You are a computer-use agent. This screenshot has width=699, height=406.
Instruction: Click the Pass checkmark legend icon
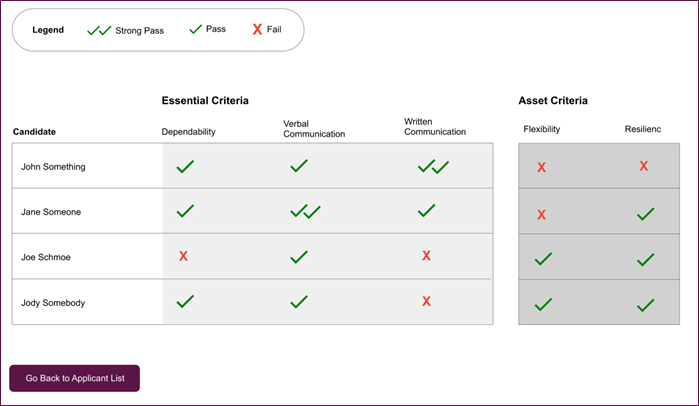[x=195, y=29]
